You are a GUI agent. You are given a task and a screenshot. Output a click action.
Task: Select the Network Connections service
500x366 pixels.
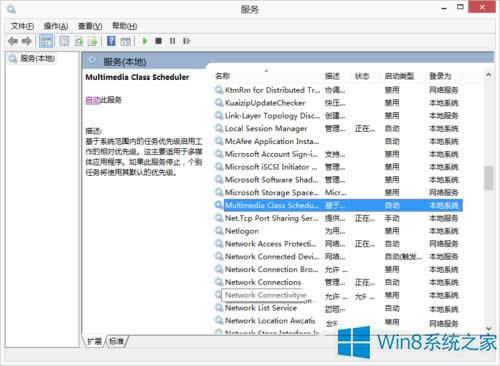[338, 282]
